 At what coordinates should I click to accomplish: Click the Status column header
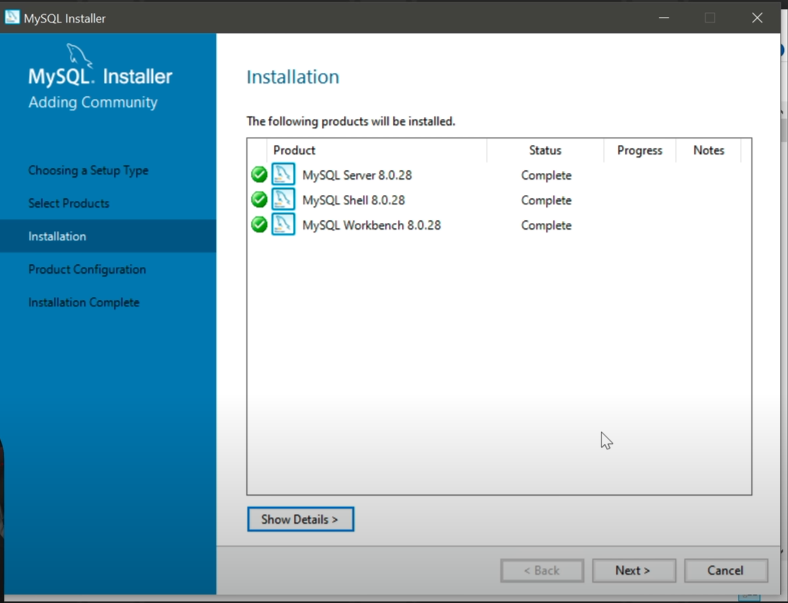pyautogui.click(x=545, y=150)
